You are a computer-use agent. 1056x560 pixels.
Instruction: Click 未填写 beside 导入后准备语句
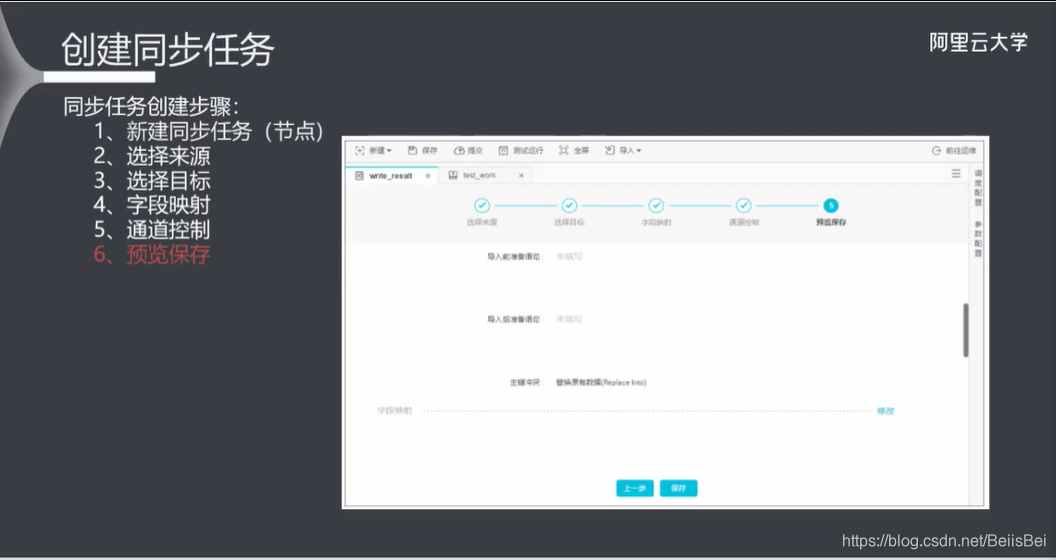[569, 319]
